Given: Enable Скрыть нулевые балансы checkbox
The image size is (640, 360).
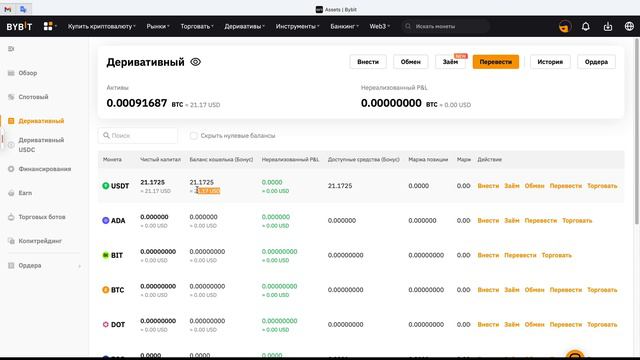Looking at the screenshot, I should (193, 136).
